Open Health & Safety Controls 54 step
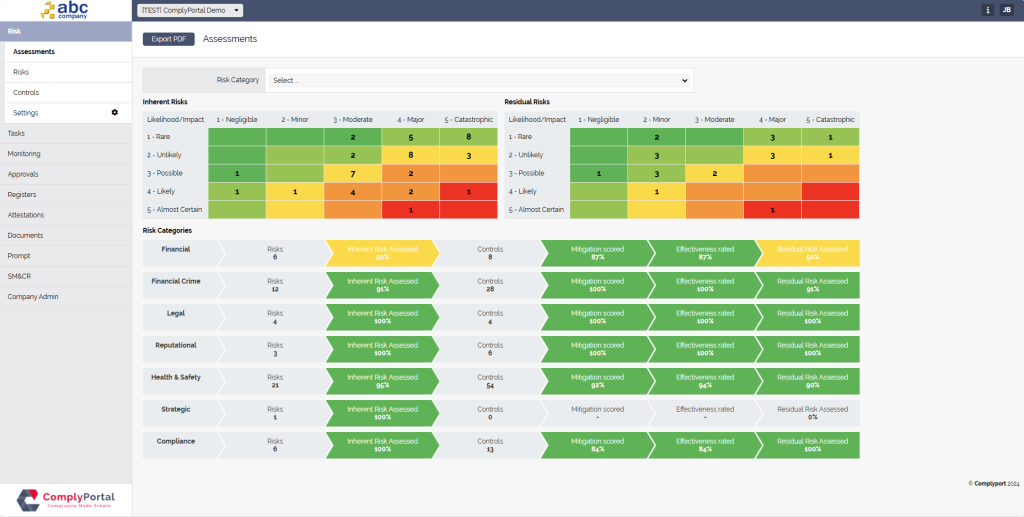 pyautogui.click(x=489, y=381)
